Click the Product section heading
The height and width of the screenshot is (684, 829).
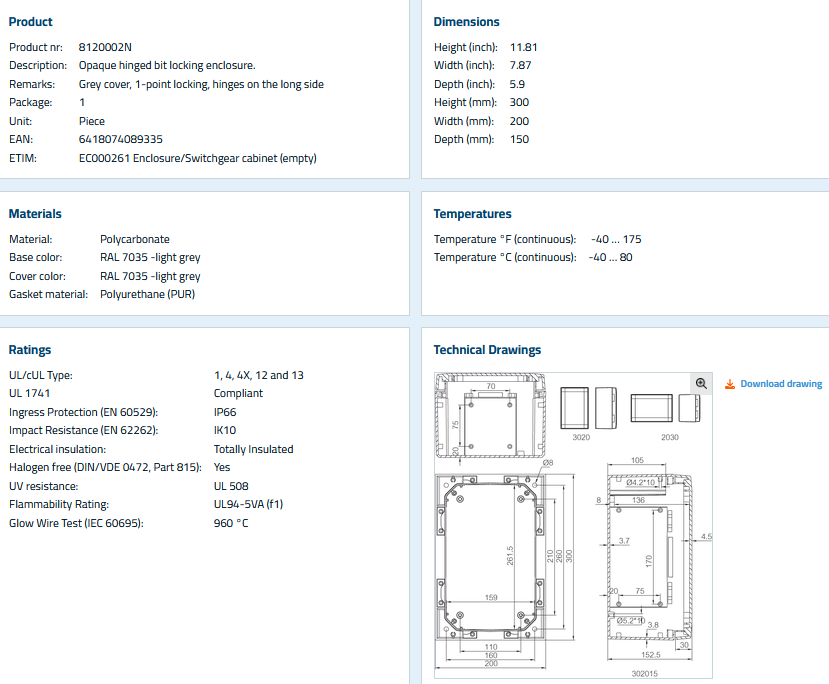[31, 22]
